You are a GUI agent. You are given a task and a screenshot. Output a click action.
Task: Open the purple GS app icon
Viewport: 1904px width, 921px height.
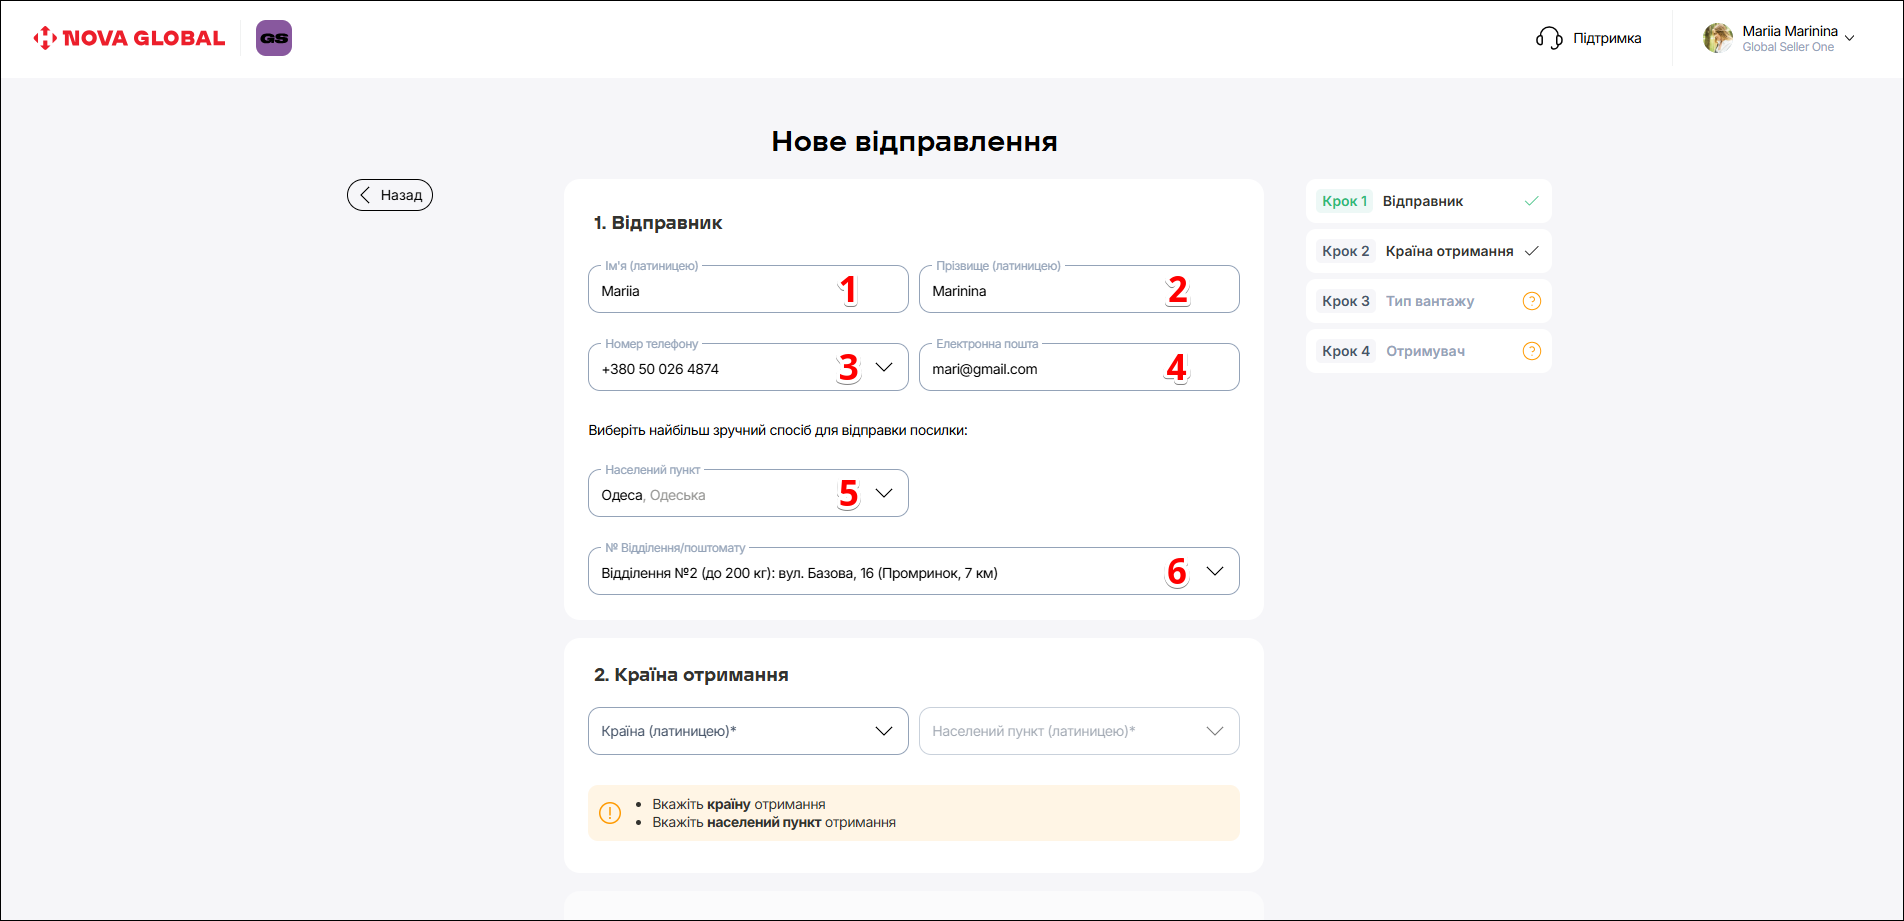click(x=274, y=38)
